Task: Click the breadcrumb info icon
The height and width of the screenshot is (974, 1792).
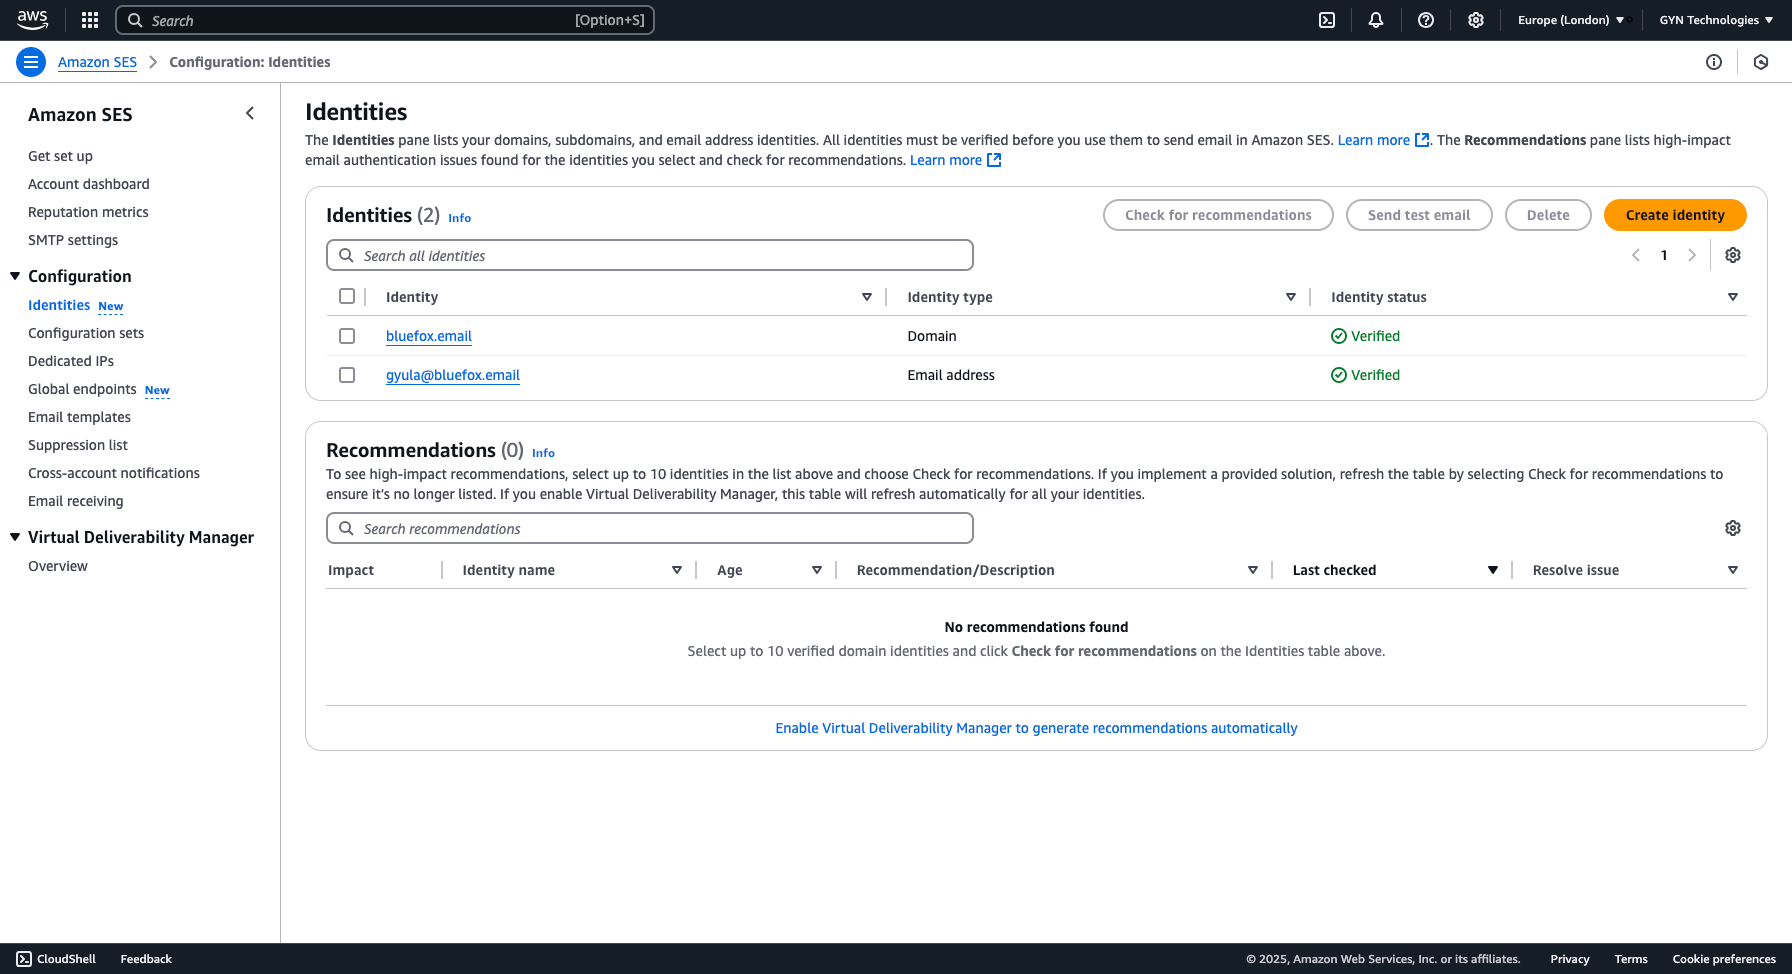Action: tap(1714, 62)
